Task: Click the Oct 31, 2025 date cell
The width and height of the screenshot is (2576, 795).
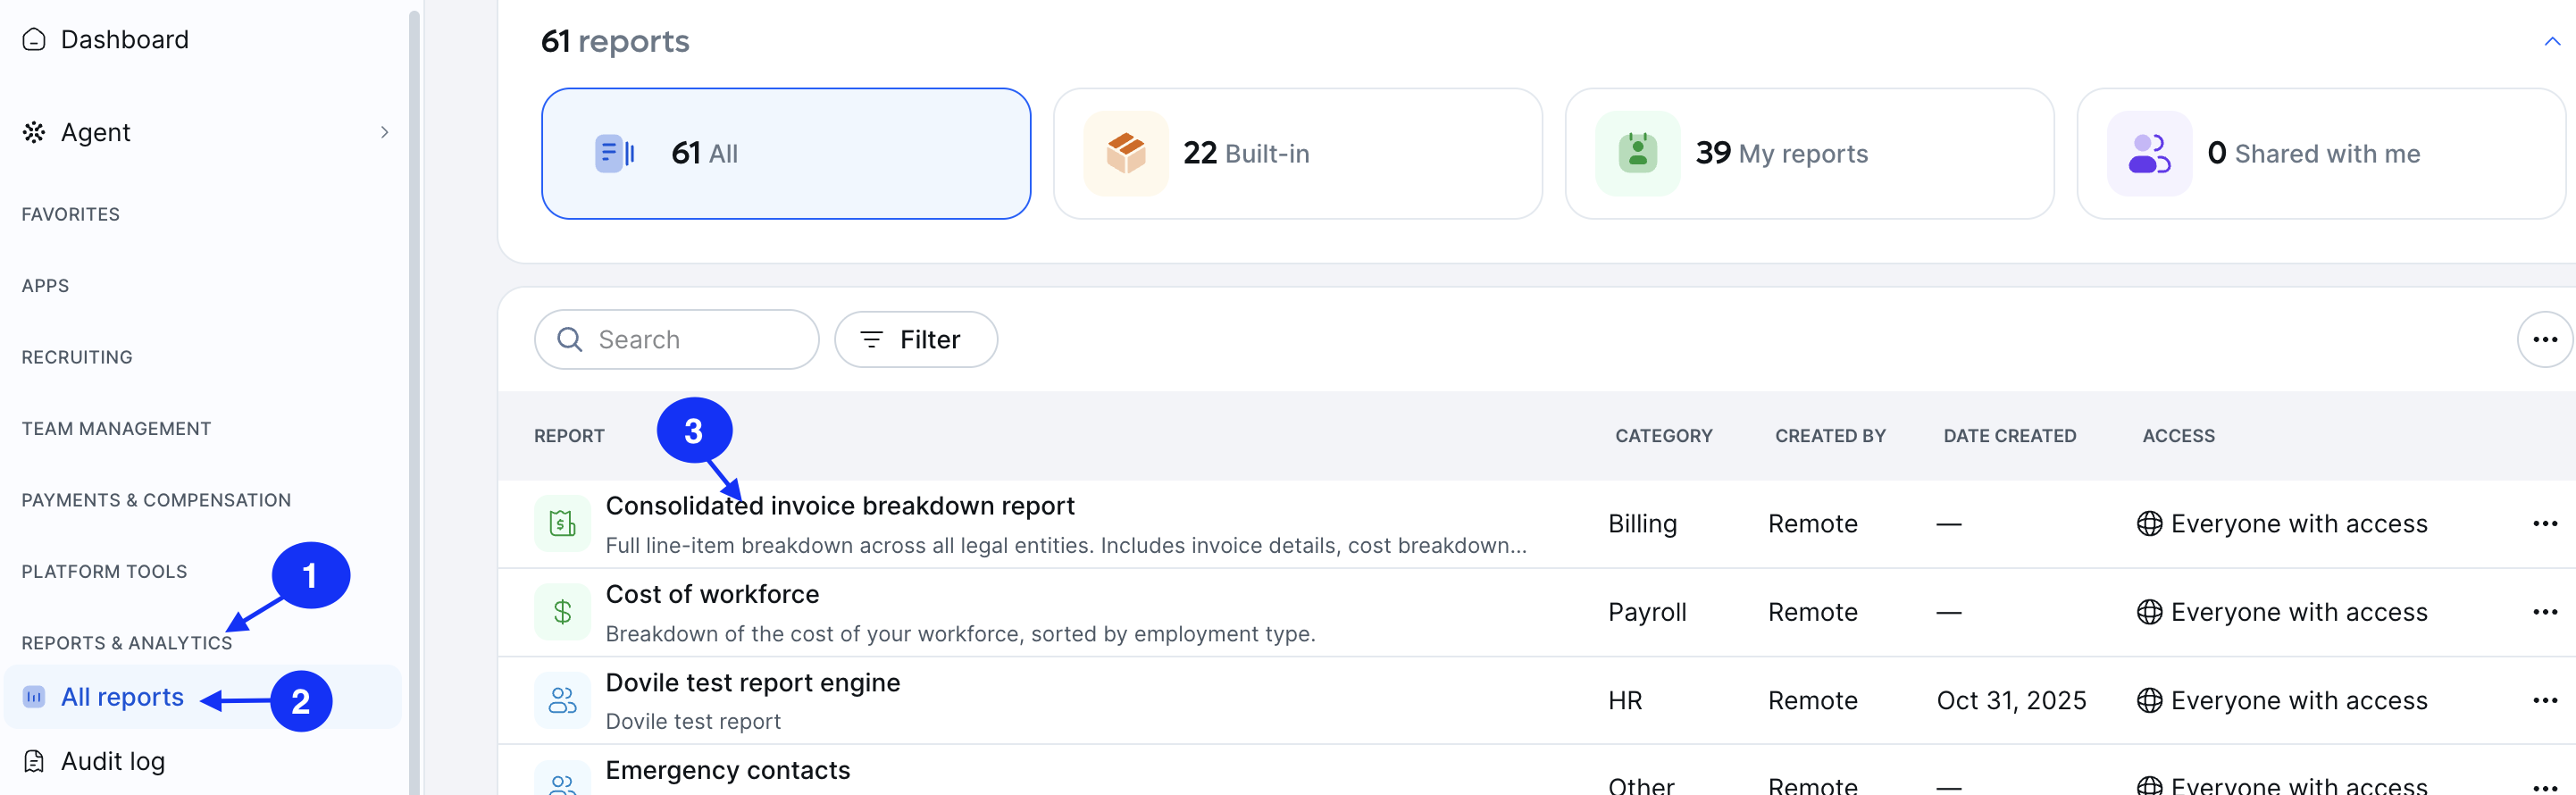Action: point(2011,700)
